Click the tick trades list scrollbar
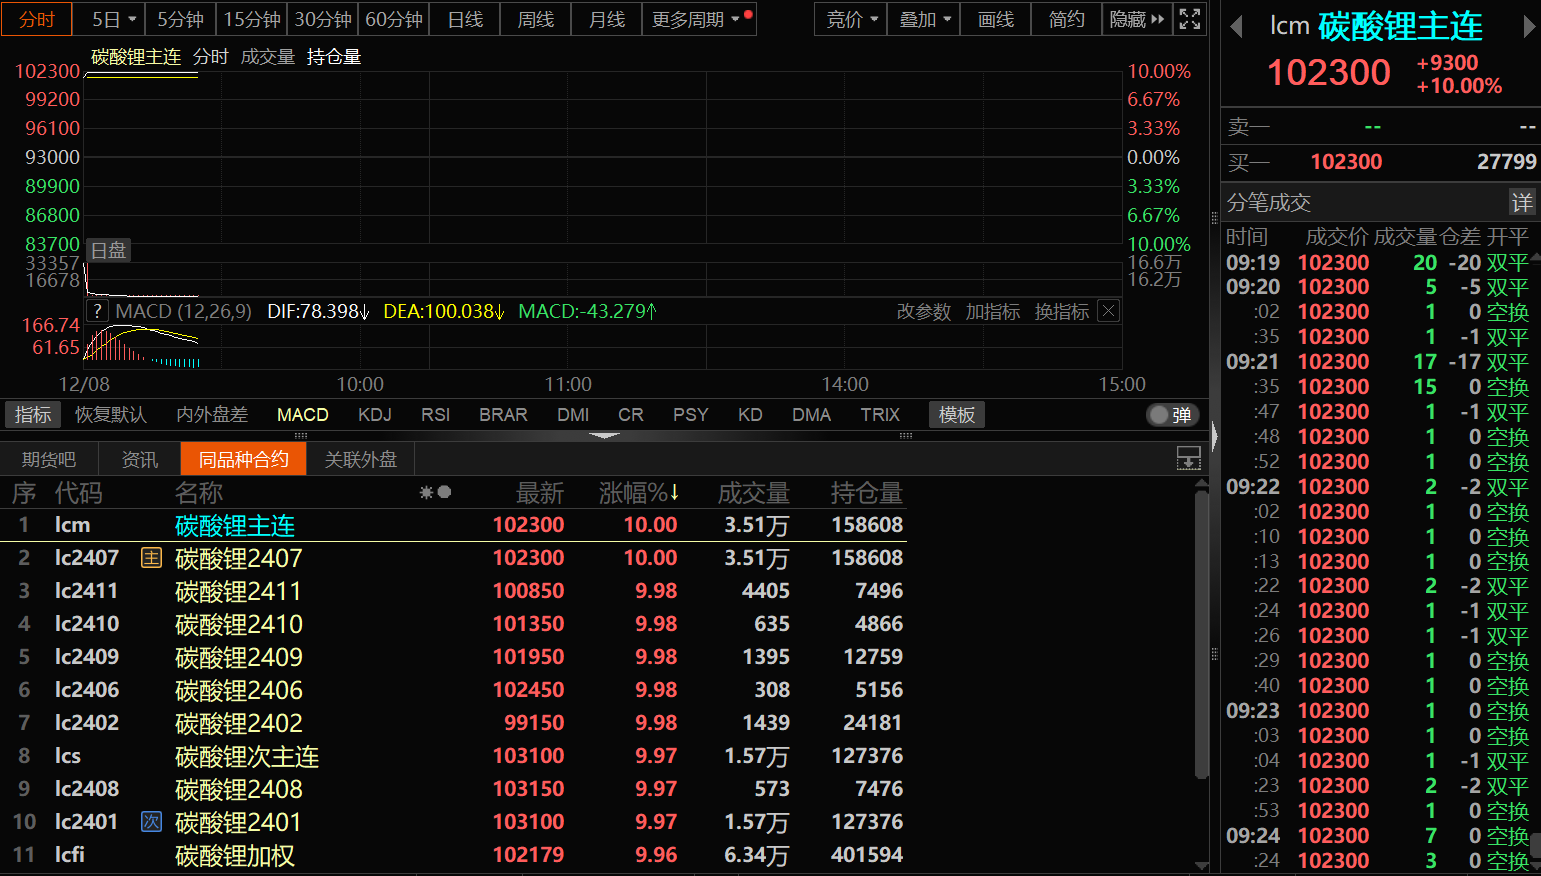1541x876 pixels. click(1535, 844)
